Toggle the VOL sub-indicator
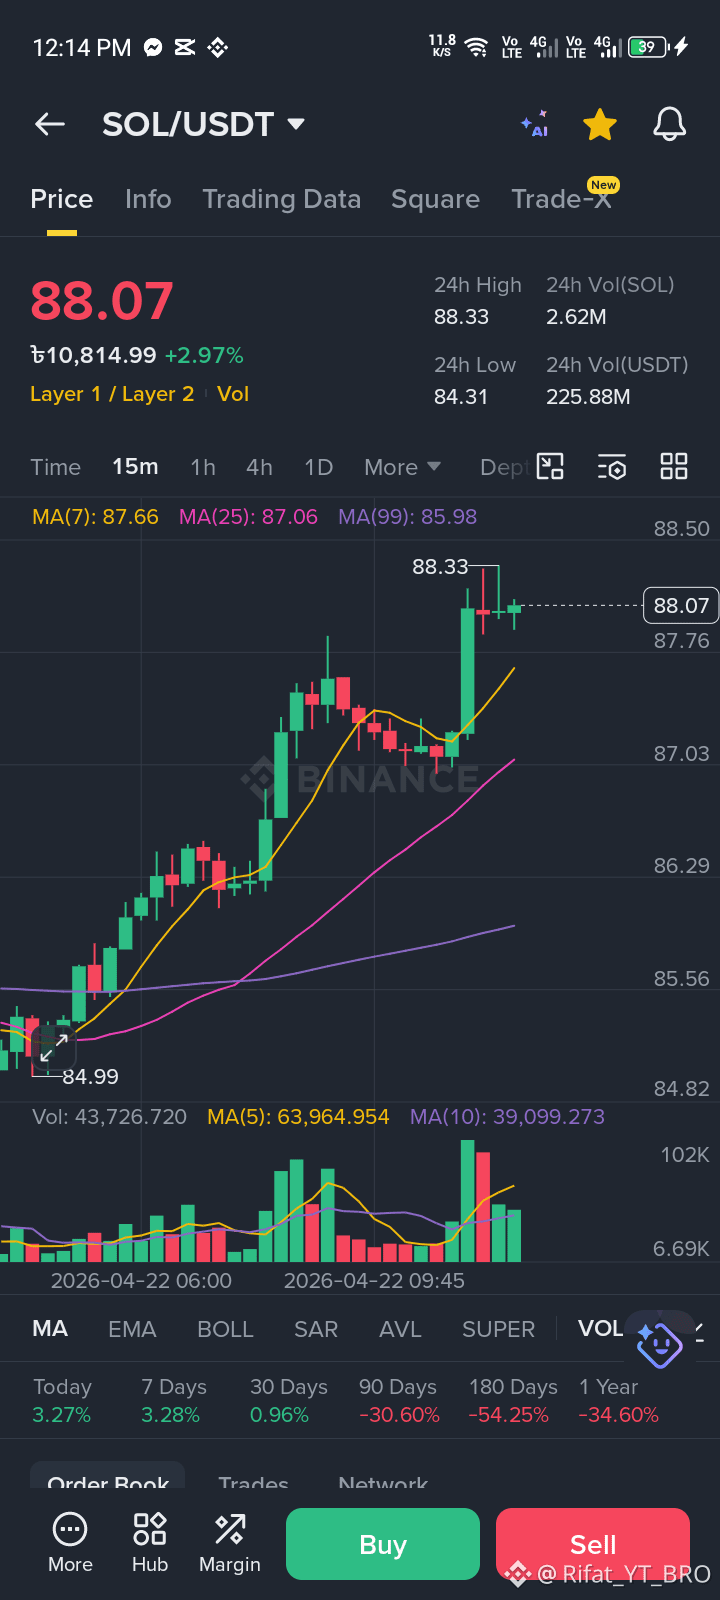Image resolution: width=720 pixels, height=1600 pixels. click(x=600, y=1329)
